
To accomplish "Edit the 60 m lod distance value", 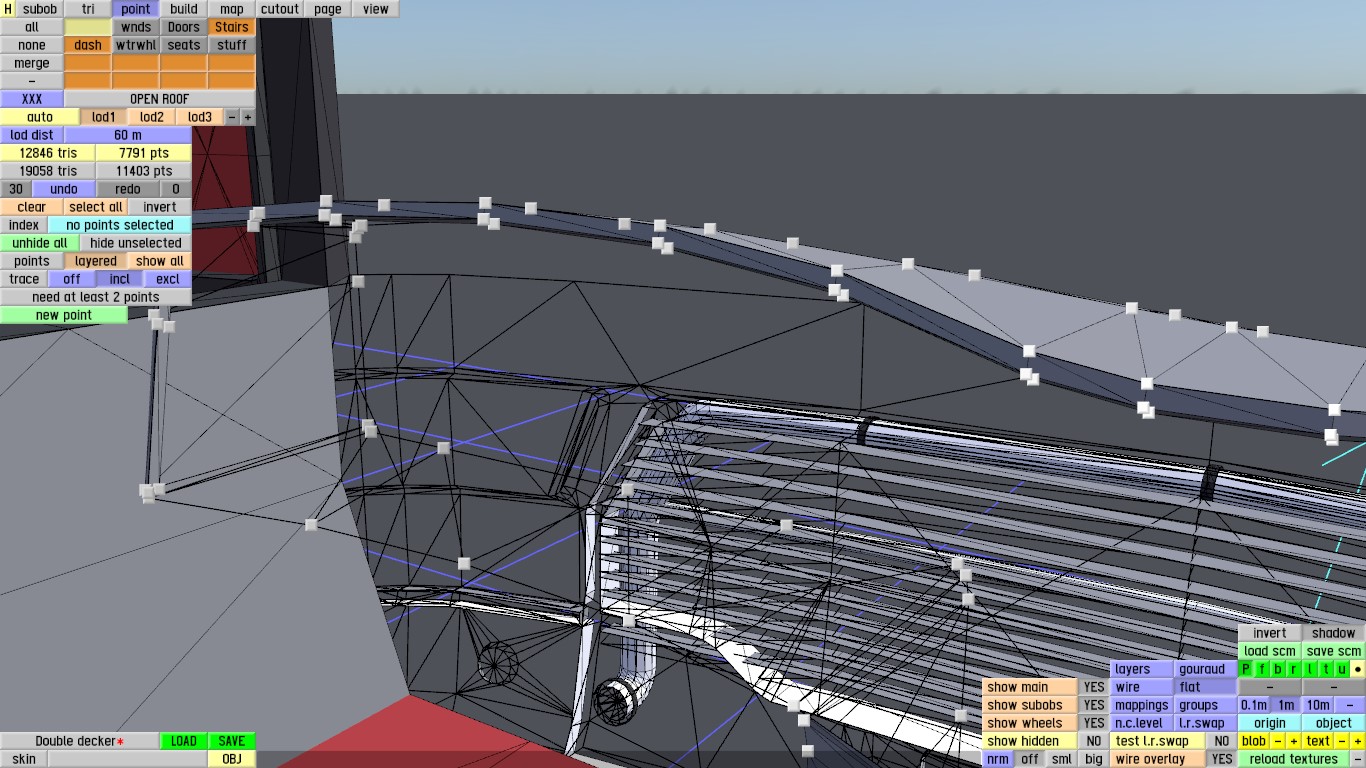I will [128, 135].
